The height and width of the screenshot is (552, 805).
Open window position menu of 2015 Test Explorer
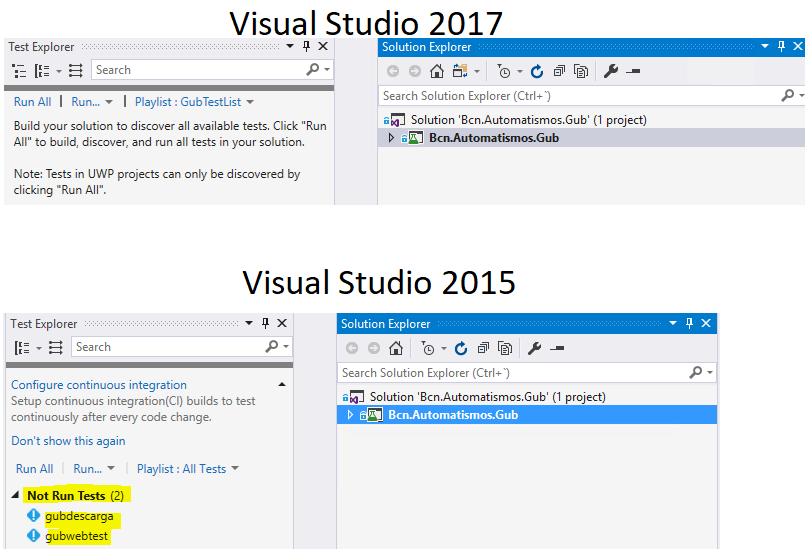click(249, 323)
